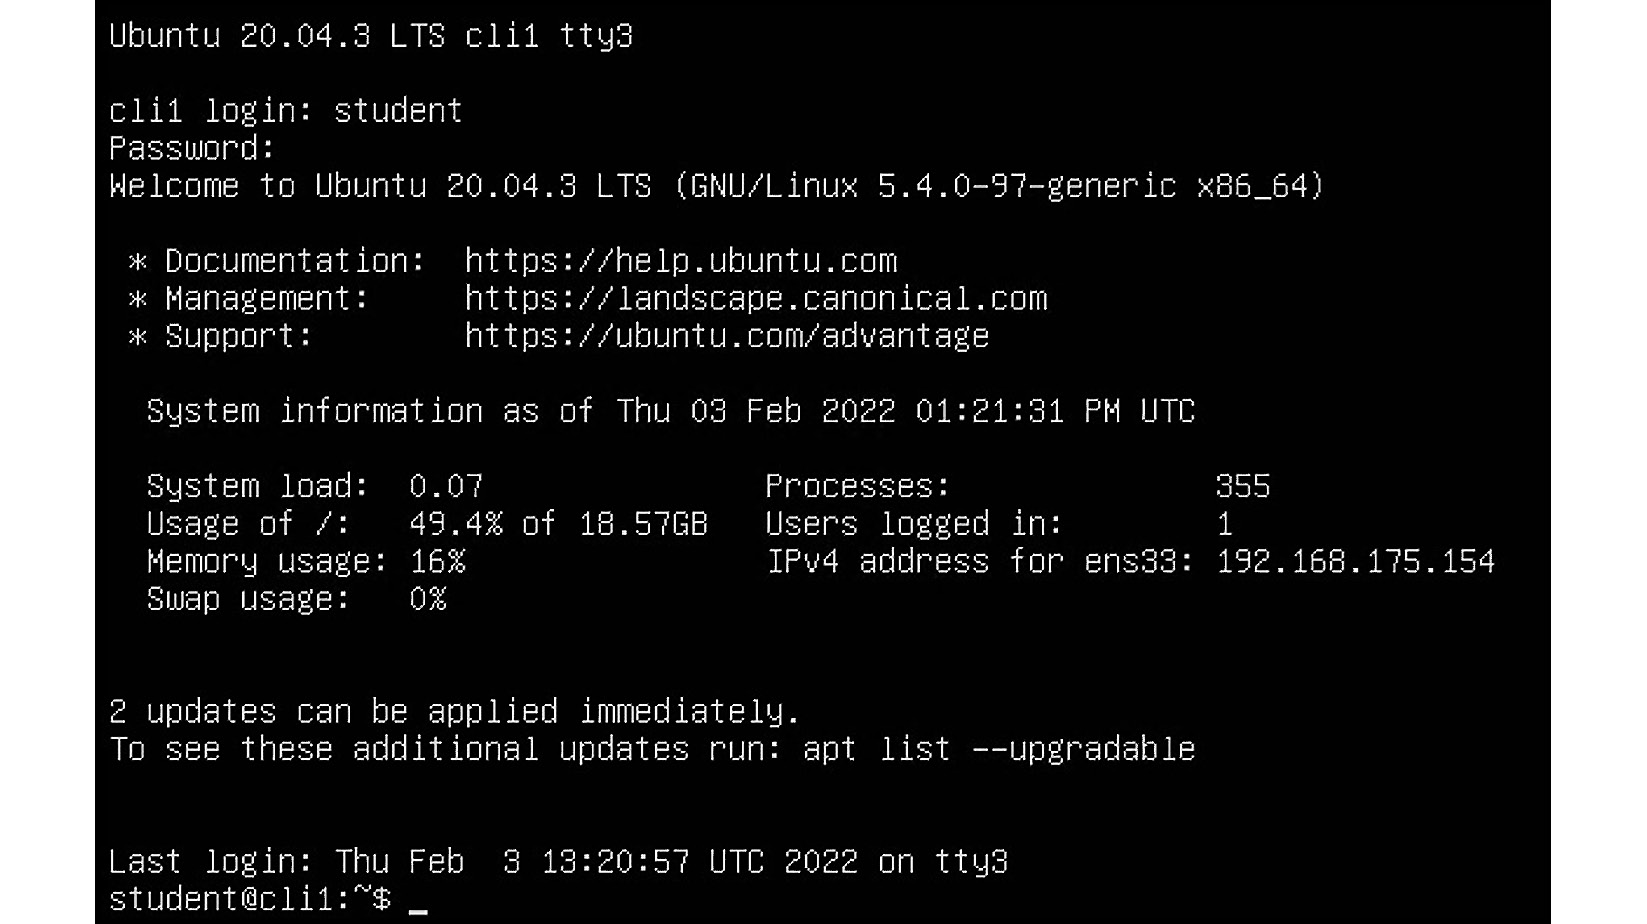Screen dimensions: 1647x924
Task: Click the student@cli1 prompt text
Action: click(249, 899)
